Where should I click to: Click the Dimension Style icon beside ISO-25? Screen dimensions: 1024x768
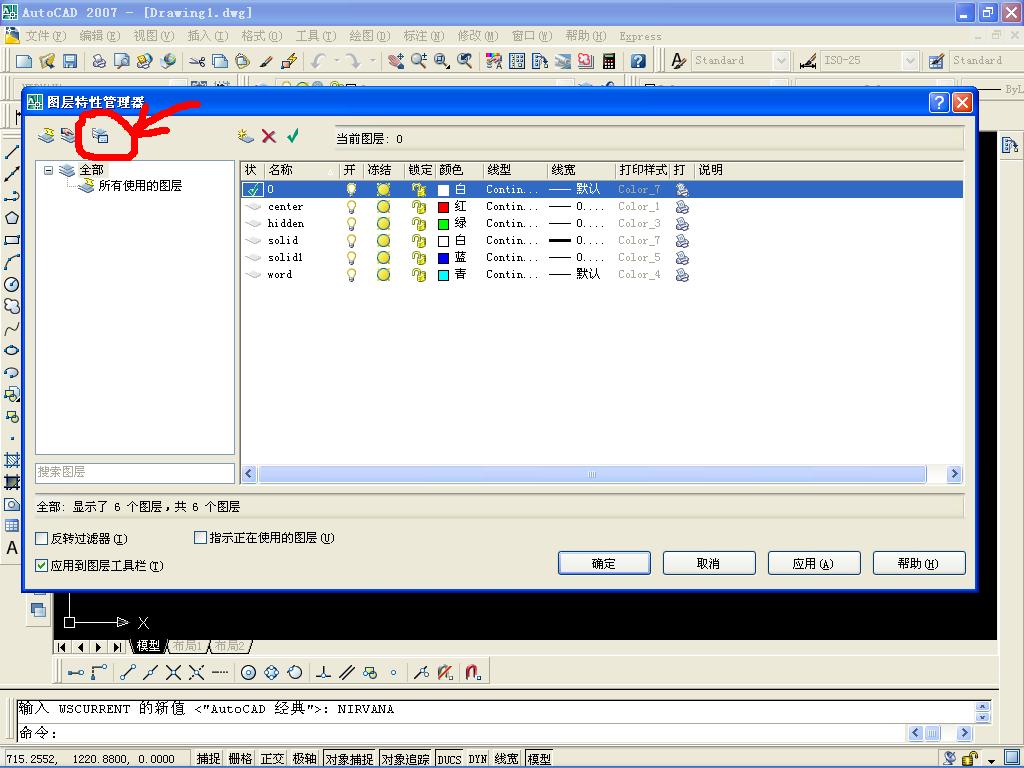pos(808,61)
